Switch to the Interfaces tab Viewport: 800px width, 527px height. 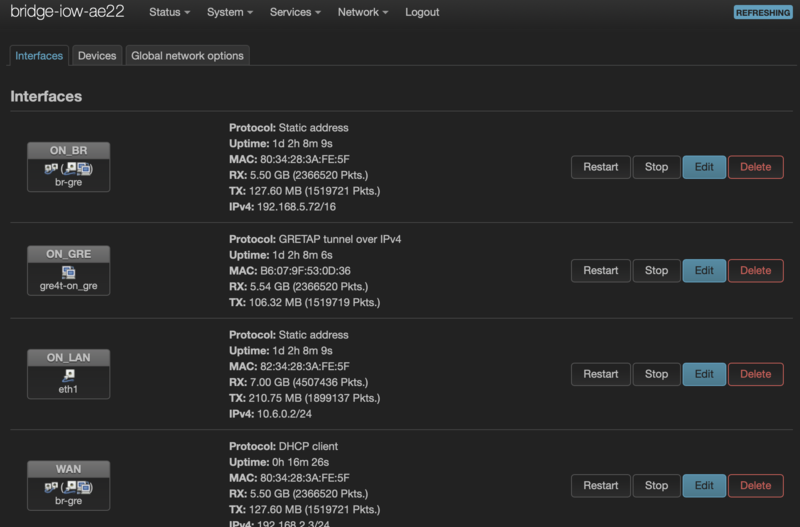coord(39,56)
